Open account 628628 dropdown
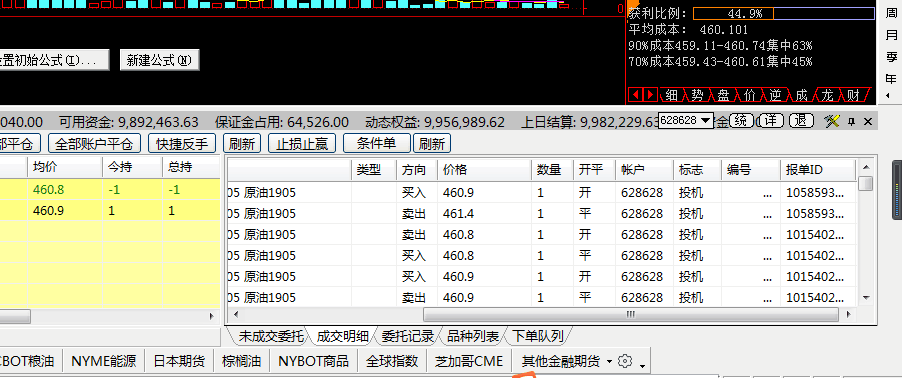This screenshot has width=902, height=378. point(706,120)
